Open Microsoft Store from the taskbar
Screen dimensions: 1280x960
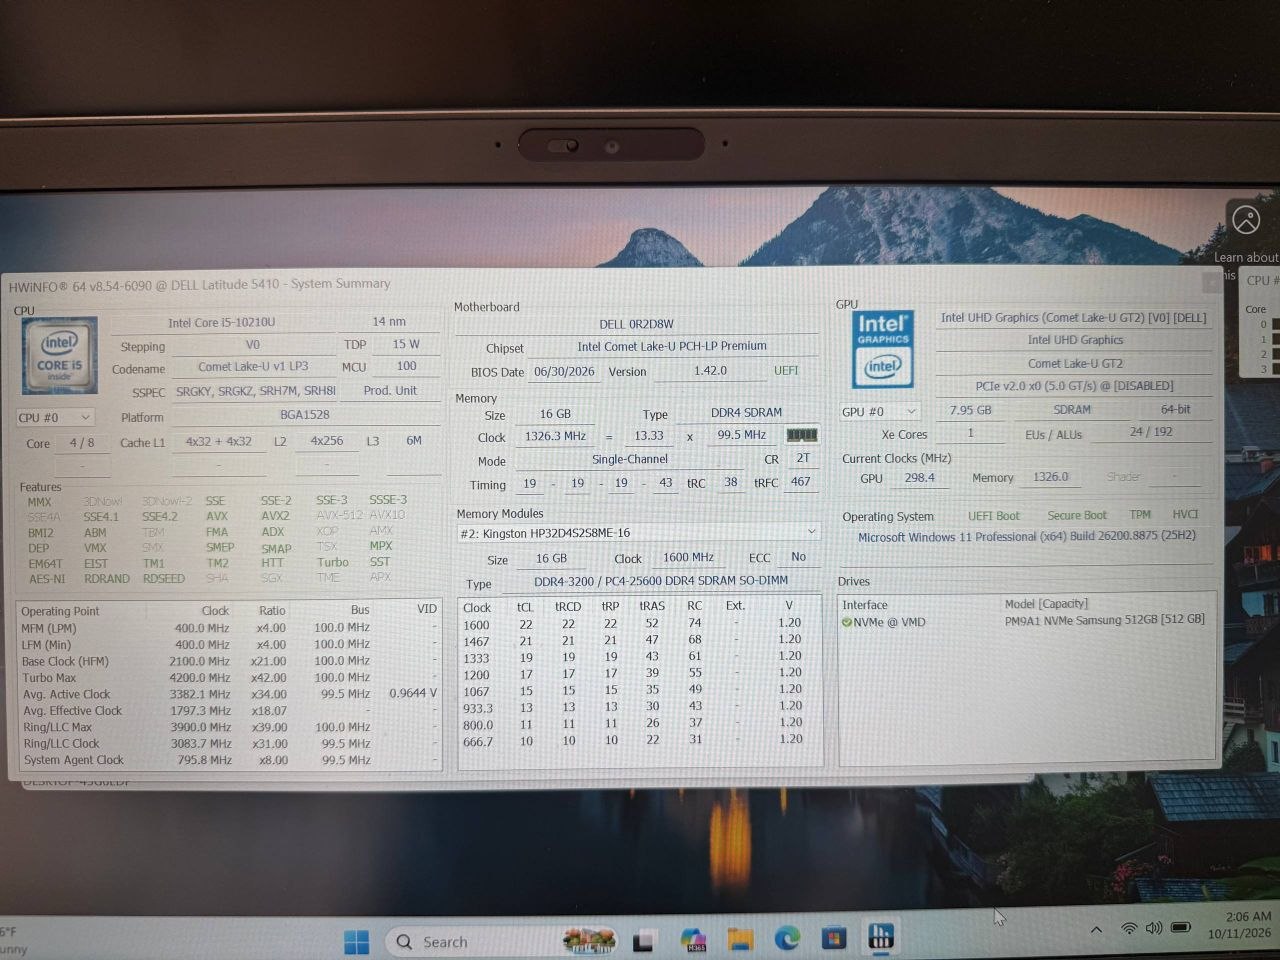(834, 938)
